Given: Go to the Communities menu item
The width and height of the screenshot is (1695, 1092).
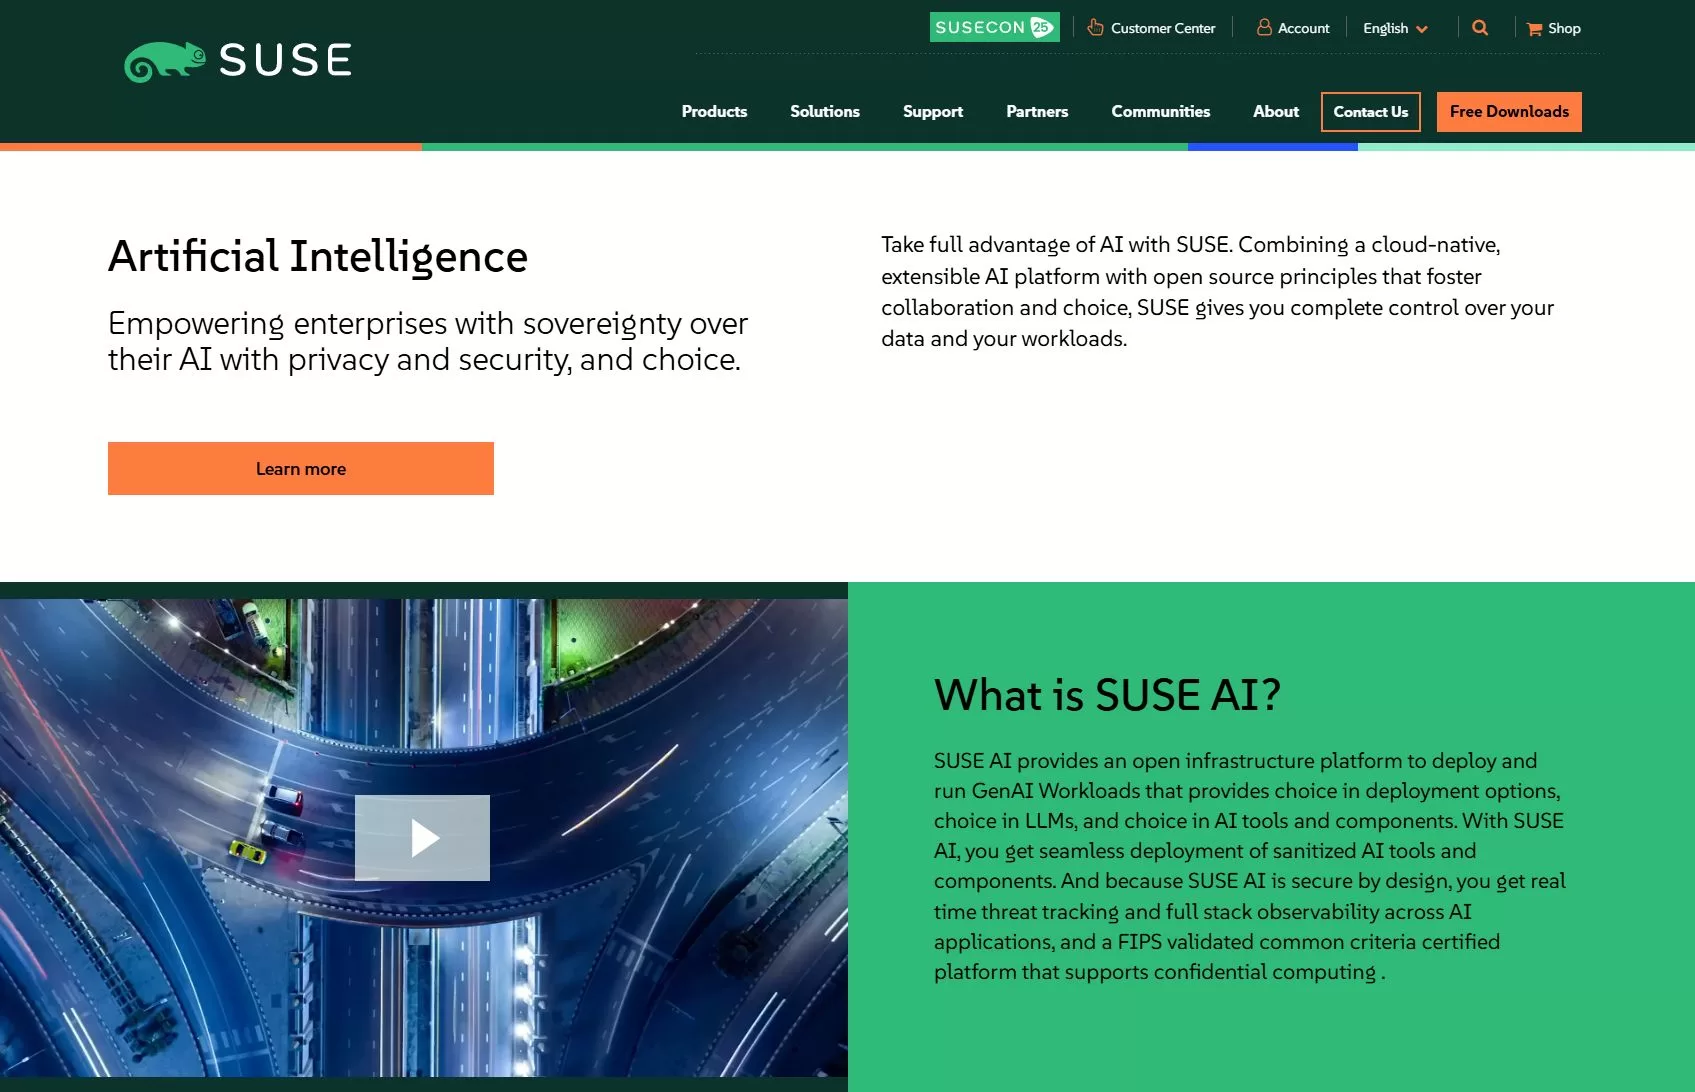Looking at the screenshot, I should (x=1160, y=112).
